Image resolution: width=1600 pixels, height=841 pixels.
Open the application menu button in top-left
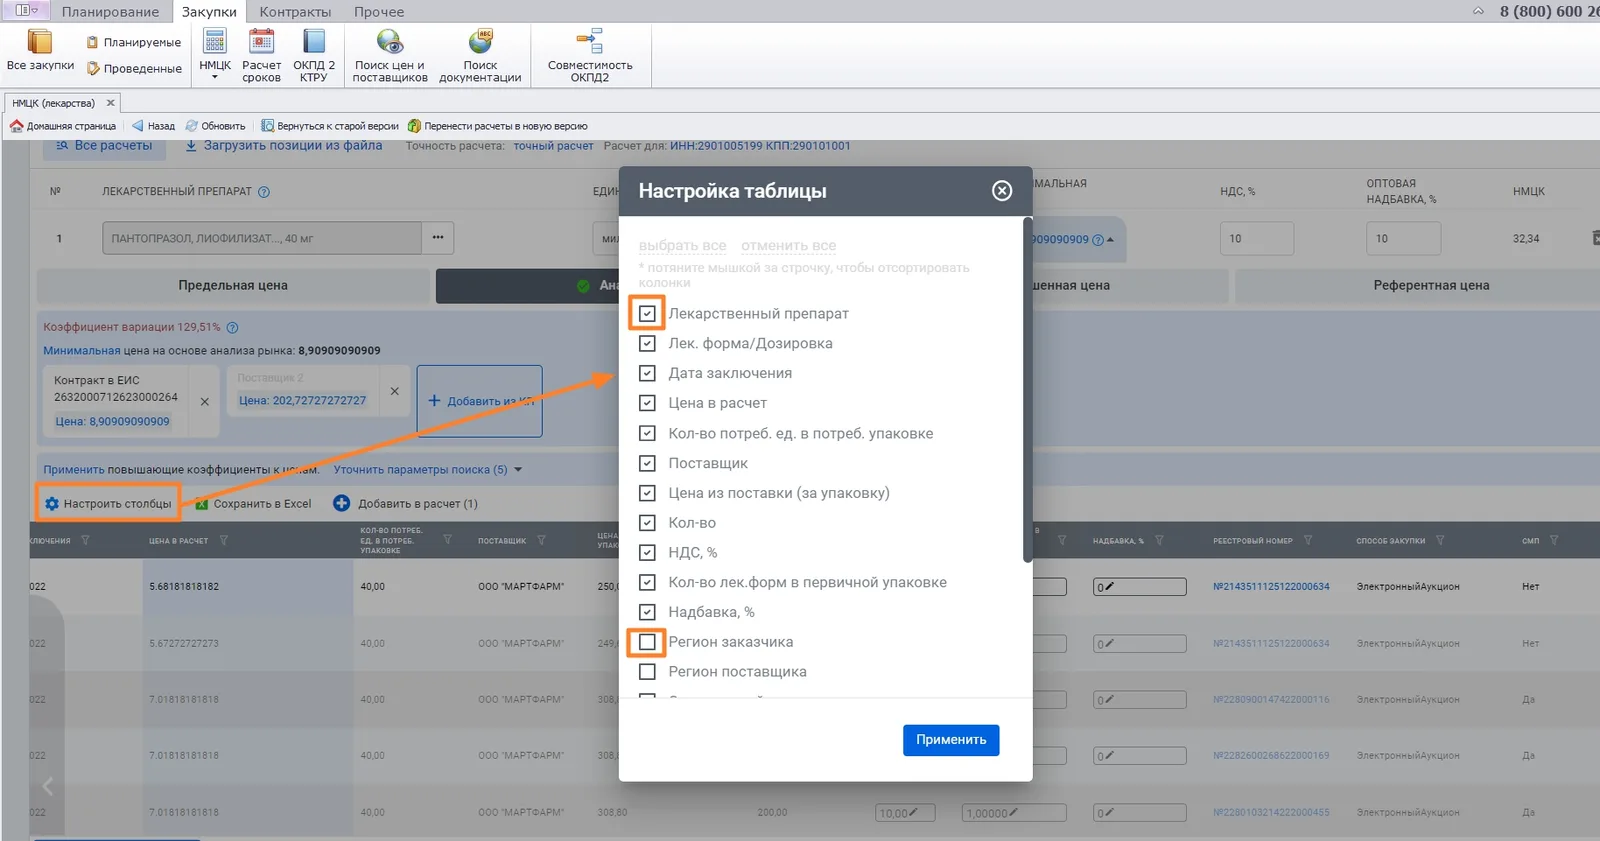pyautogui.click(x=27, y=10)
